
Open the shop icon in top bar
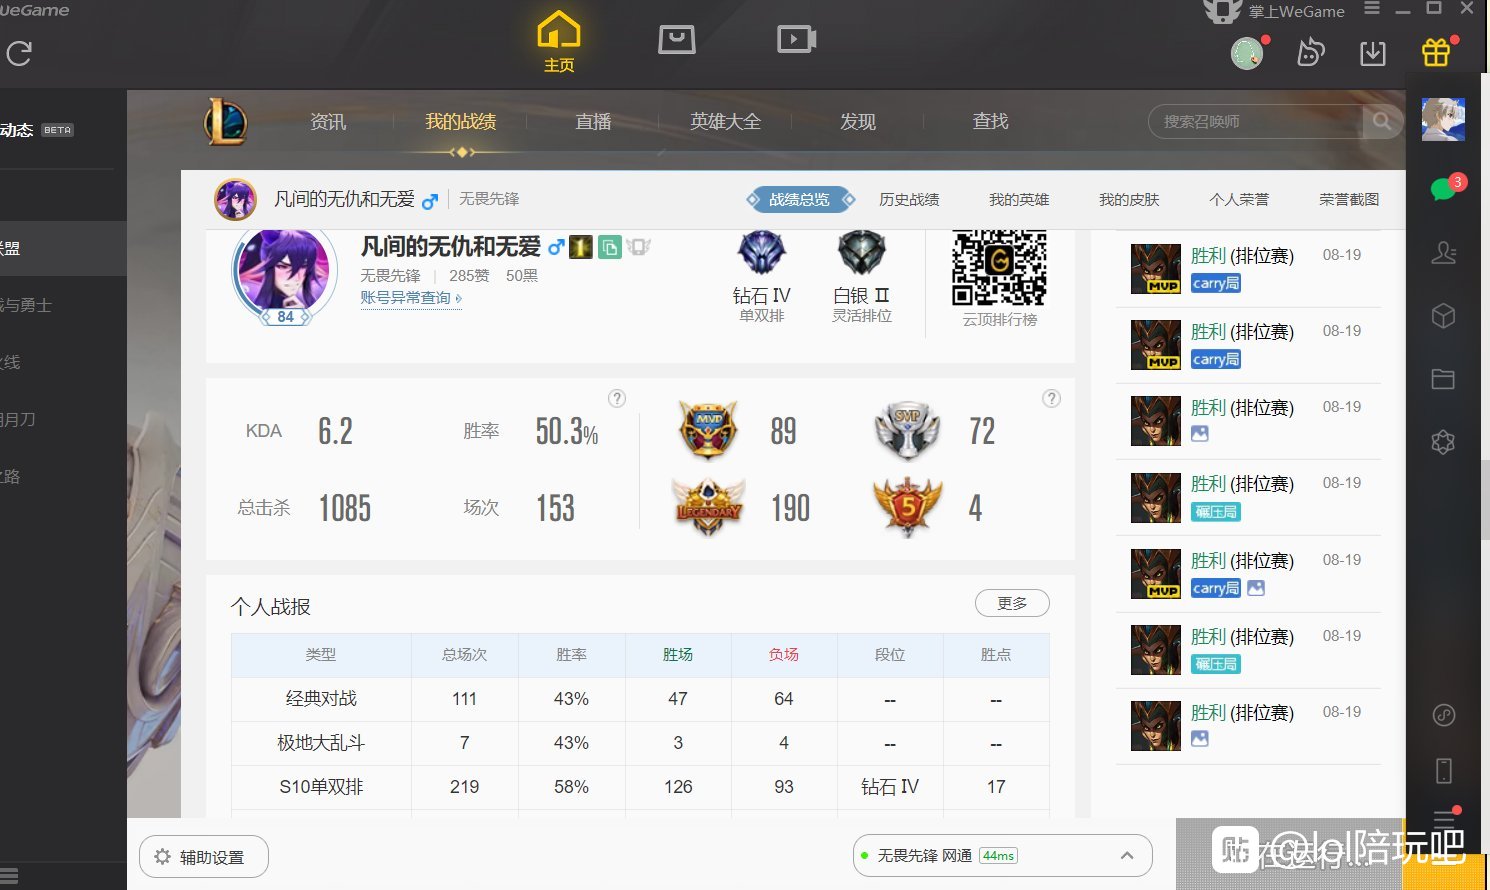677,40
